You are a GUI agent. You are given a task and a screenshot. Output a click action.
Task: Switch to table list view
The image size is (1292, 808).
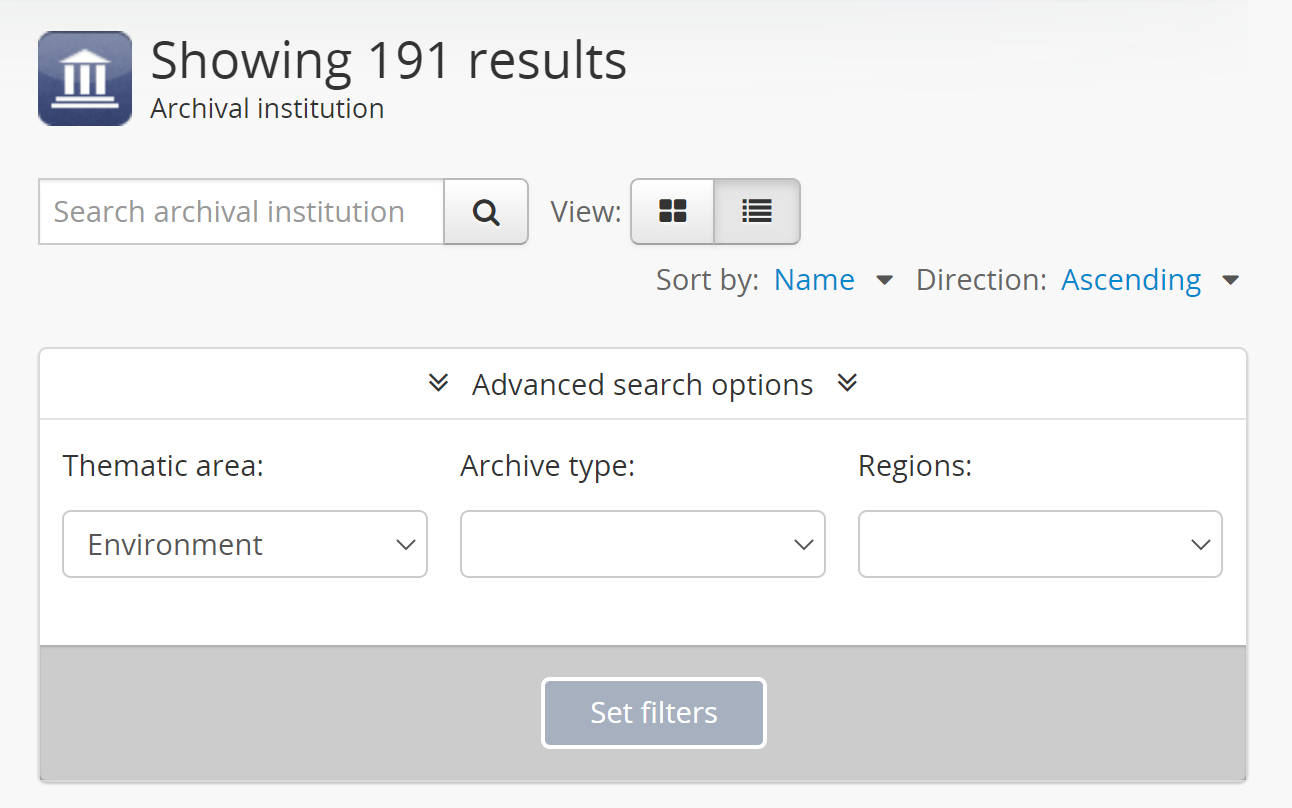pos(757,211)
